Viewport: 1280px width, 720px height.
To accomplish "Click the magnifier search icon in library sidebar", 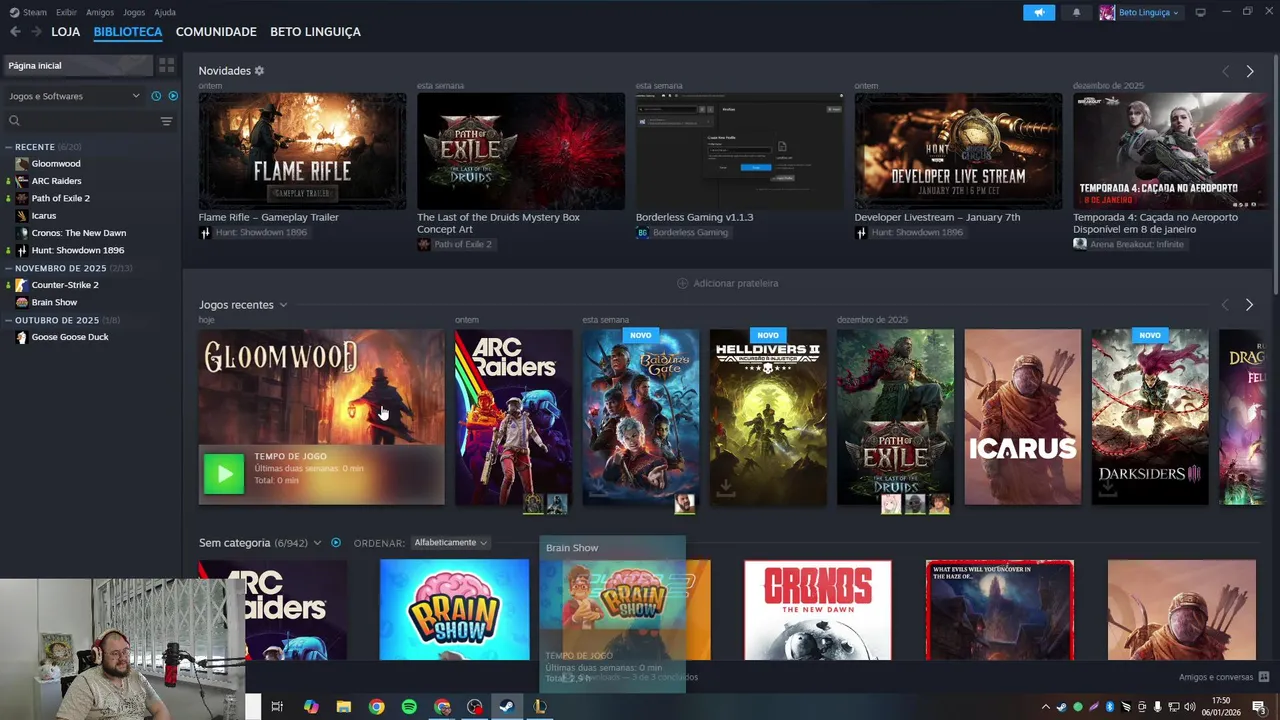I will (x=14, y=121).
